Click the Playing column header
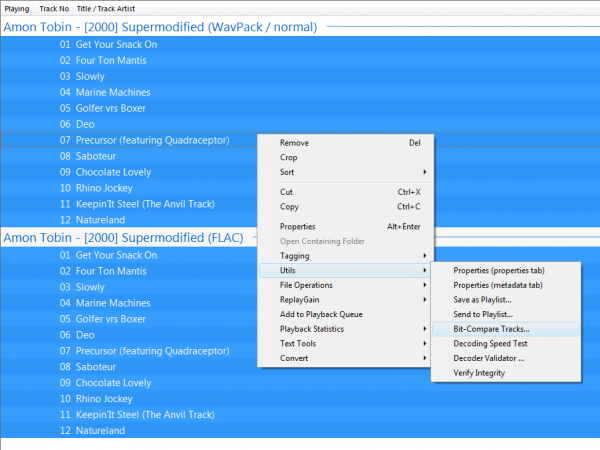 click(x=17, y=8)
